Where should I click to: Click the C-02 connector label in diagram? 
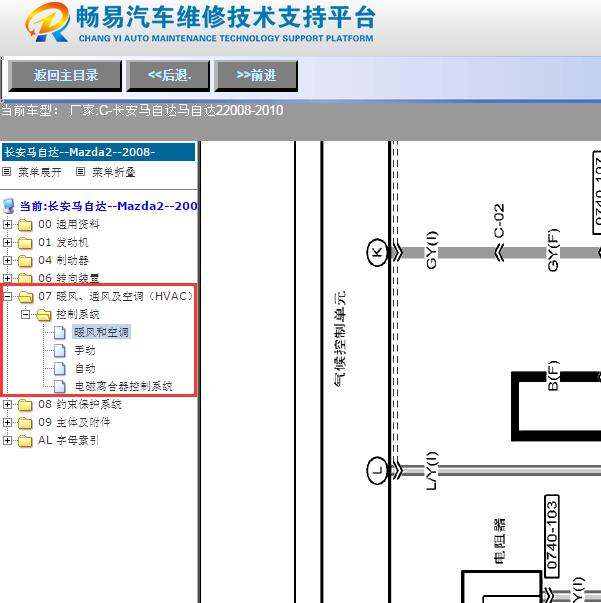tap(499, 221)
